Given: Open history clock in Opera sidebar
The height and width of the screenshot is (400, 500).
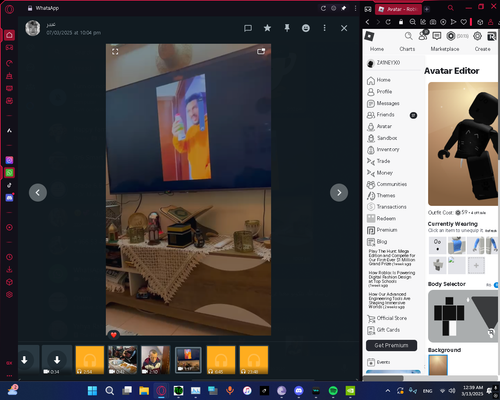Looking at the screenshot, I should (9, 257).
